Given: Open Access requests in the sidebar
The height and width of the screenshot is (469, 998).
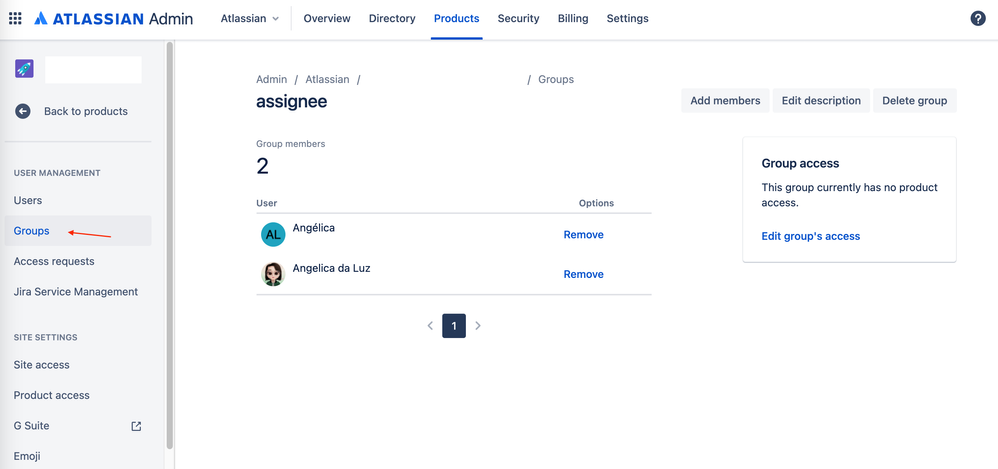Looking at the screenshot, I should pyautogui.click(x=78, y=262).
